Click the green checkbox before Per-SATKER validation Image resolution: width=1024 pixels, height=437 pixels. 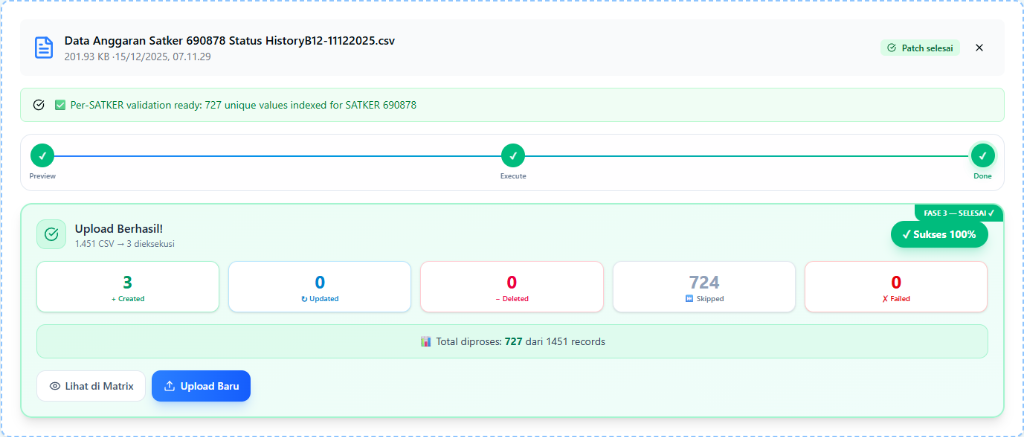pos(60,105)
